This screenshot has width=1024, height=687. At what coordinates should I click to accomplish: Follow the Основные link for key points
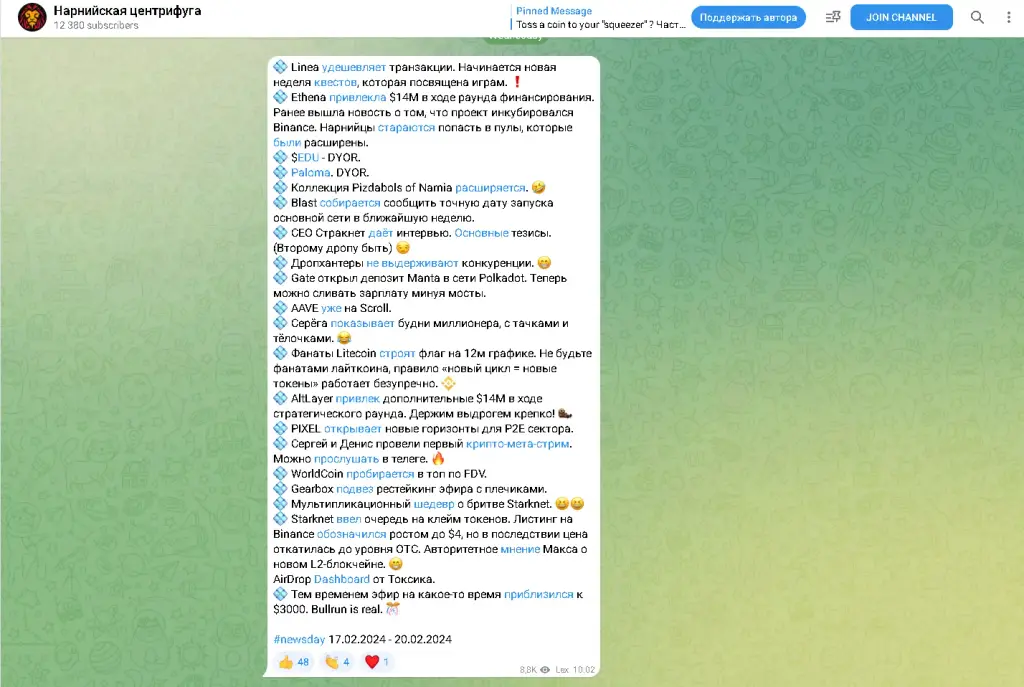481,233
